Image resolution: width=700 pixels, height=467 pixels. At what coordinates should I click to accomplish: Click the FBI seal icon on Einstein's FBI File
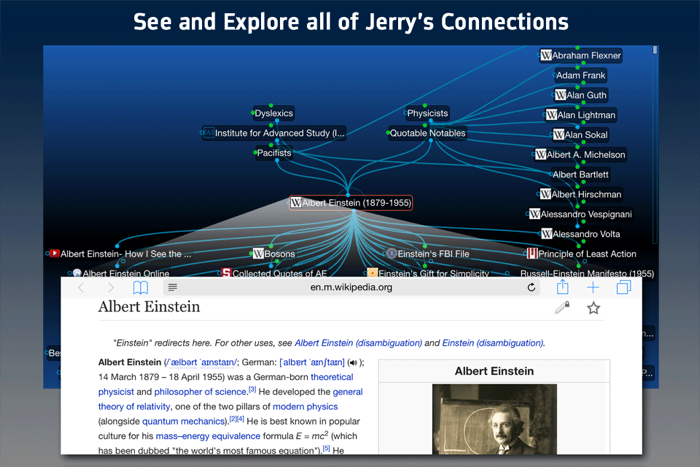tap(392, 254)
